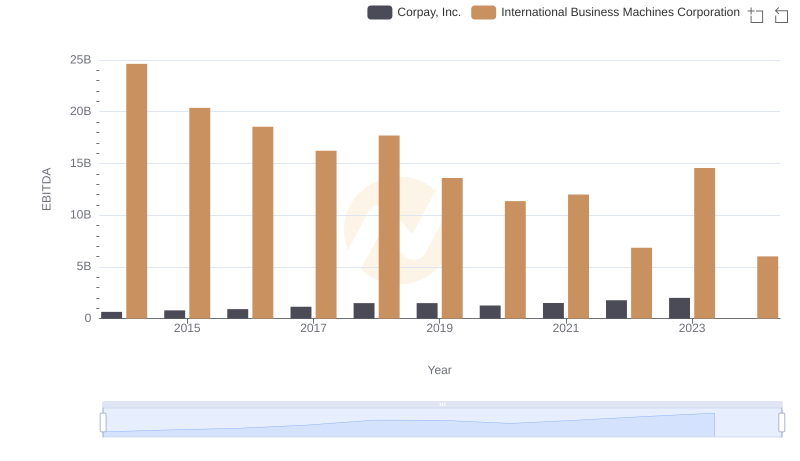Click the top drag bar of range slider
The width and height of the screenshot is (800, 461).
click(x=442, y=404)
